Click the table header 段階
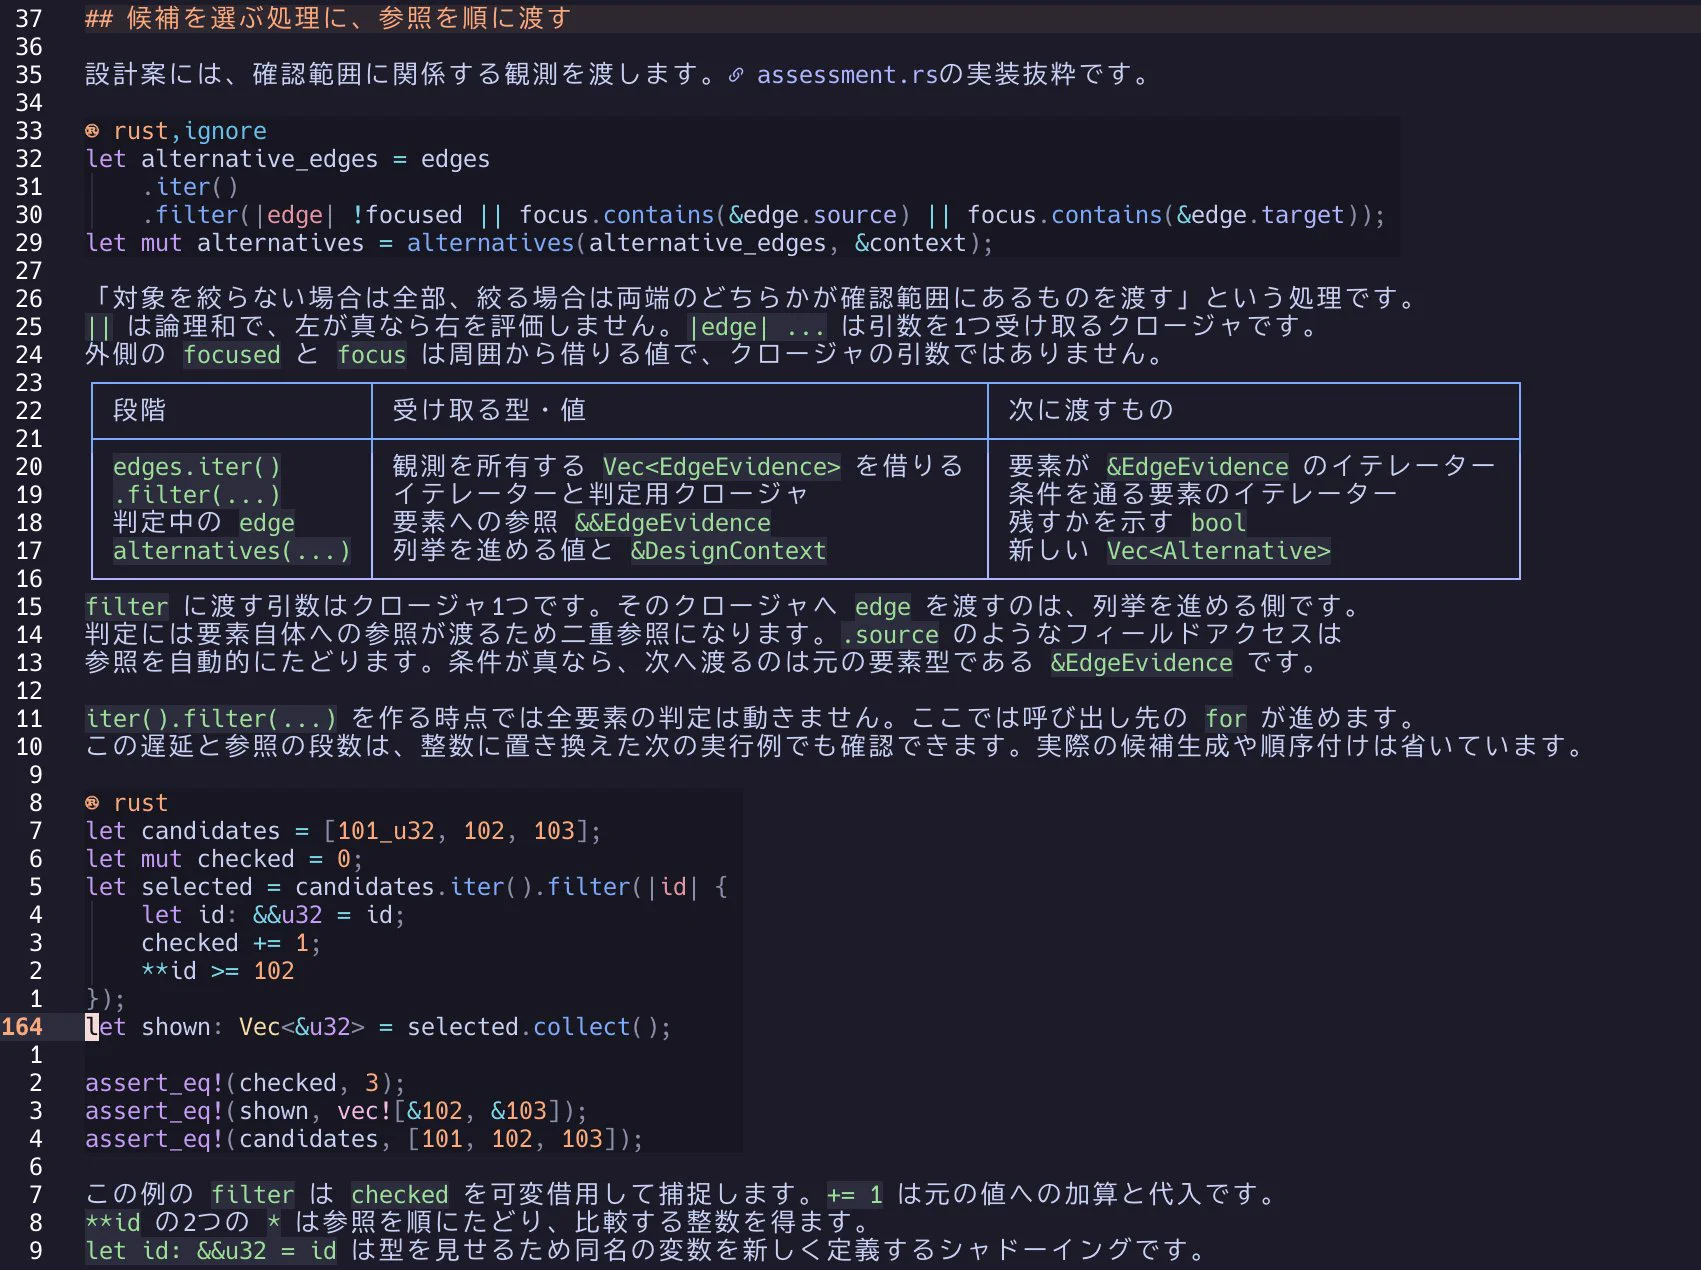 pyautogui.click(x=139, y=410)
